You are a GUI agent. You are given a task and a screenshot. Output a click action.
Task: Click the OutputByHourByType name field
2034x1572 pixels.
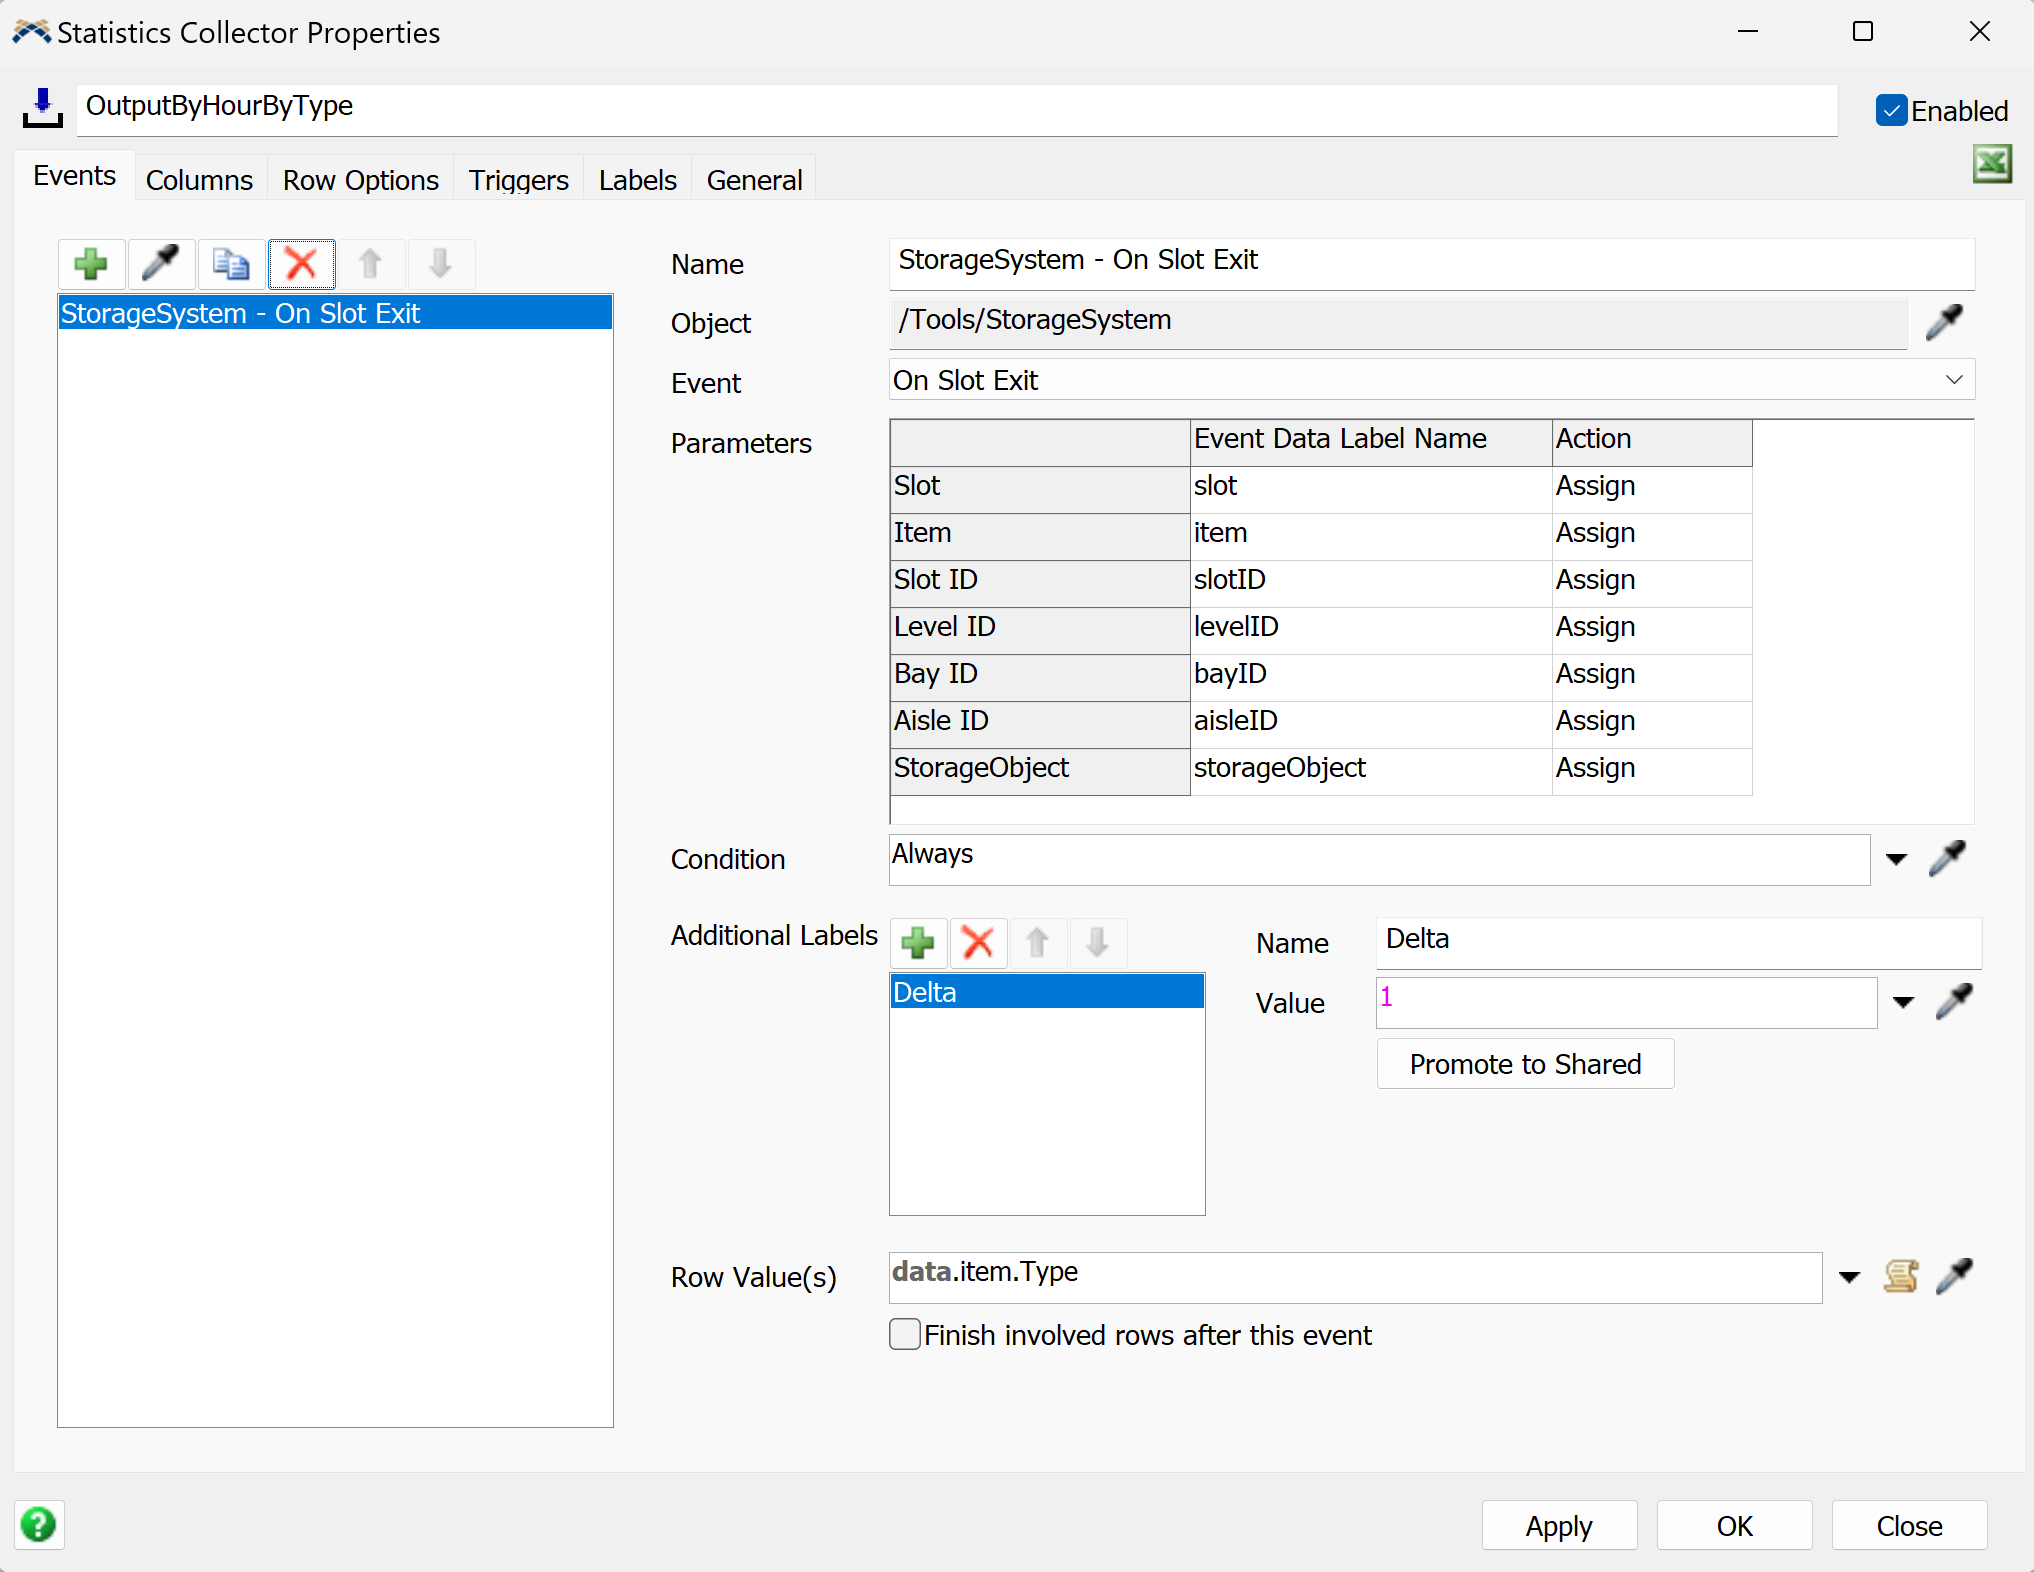(x=955, y=107)
